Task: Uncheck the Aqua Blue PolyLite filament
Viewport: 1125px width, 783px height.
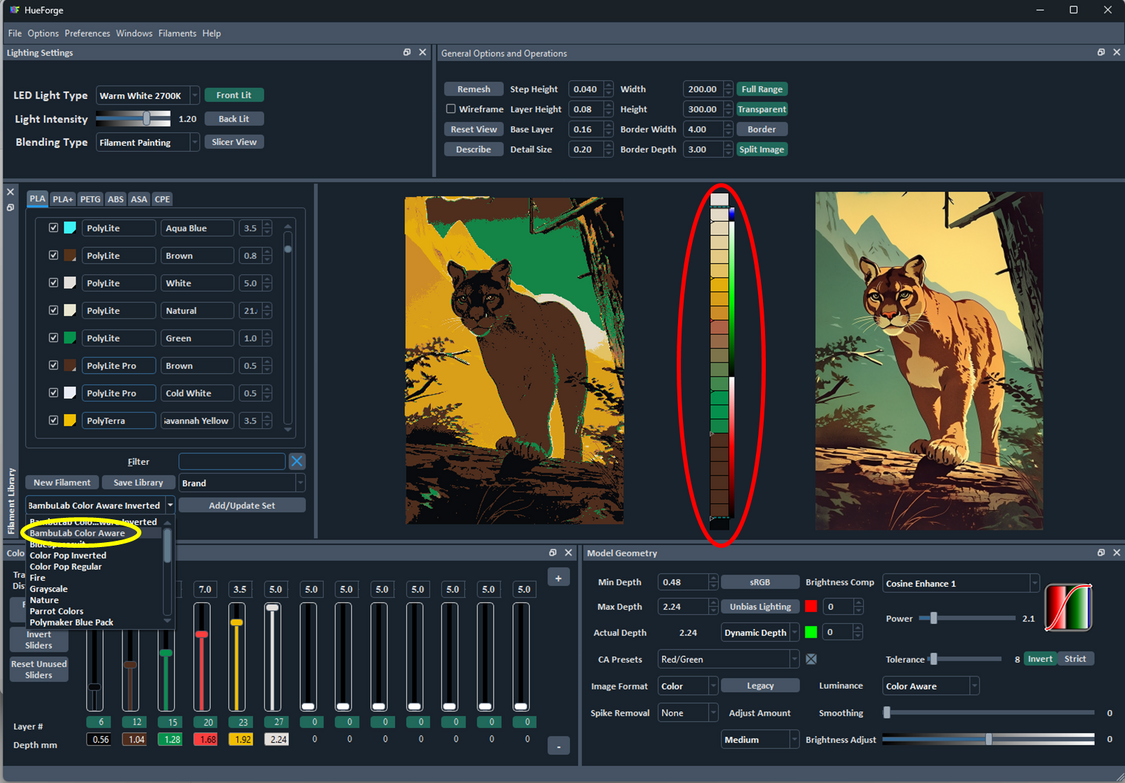Action: (x=53, y=227)
